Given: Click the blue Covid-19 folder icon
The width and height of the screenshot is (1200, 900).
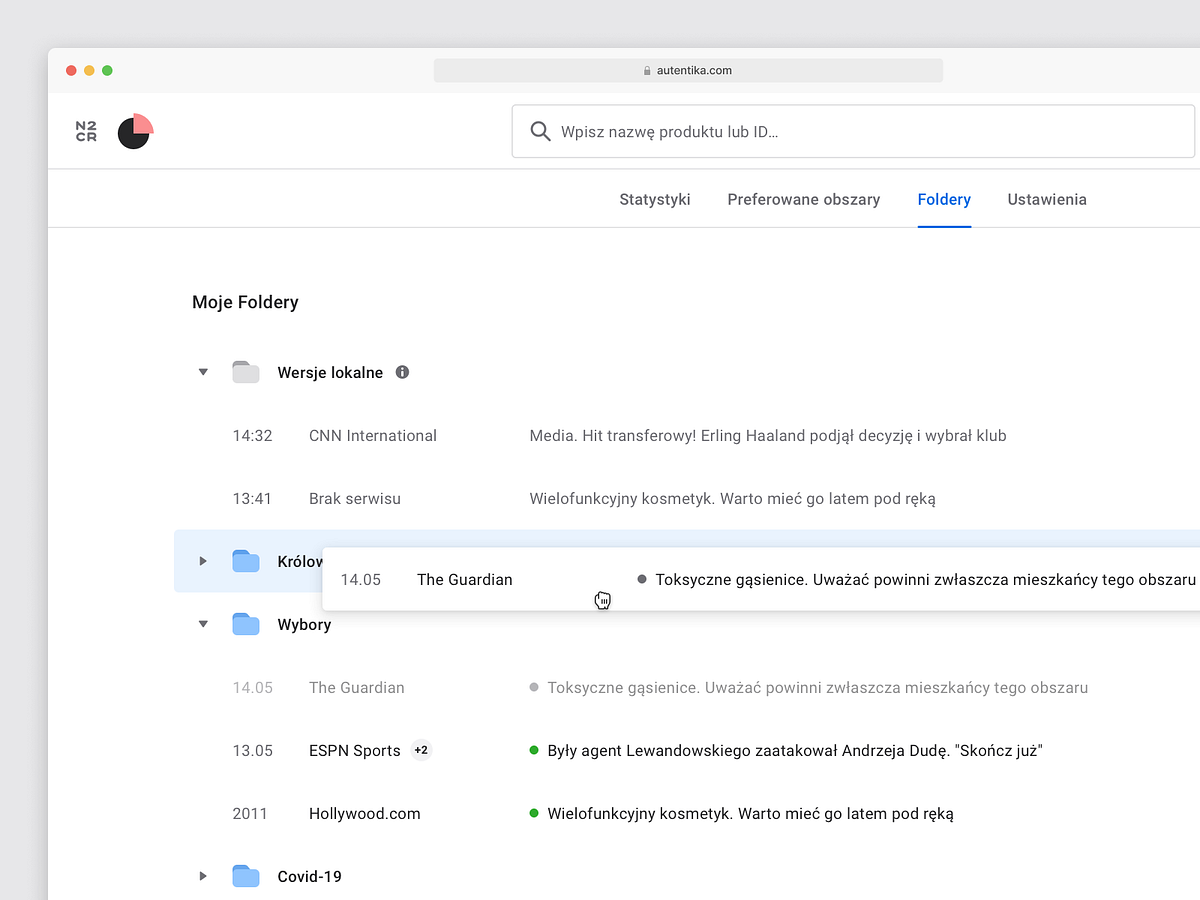Looking at the screenshot, I should click(x=245, y=876).
